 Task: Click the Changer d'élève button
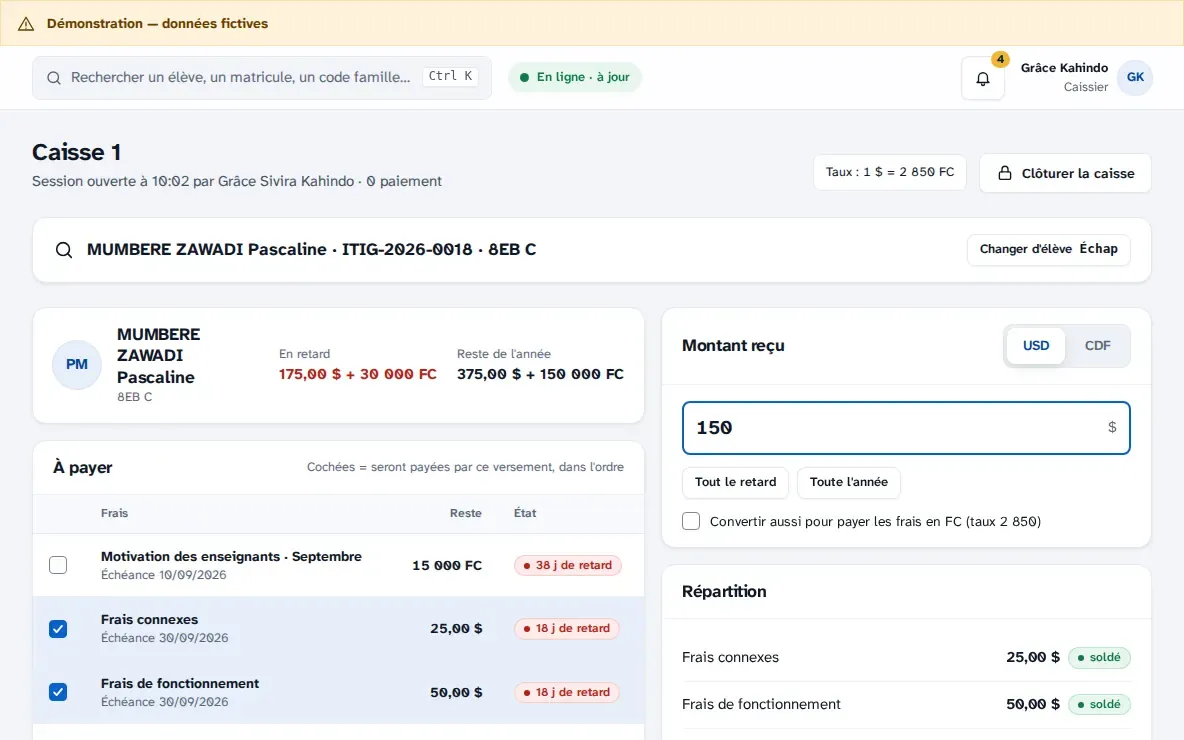(x=1048, y=249)
